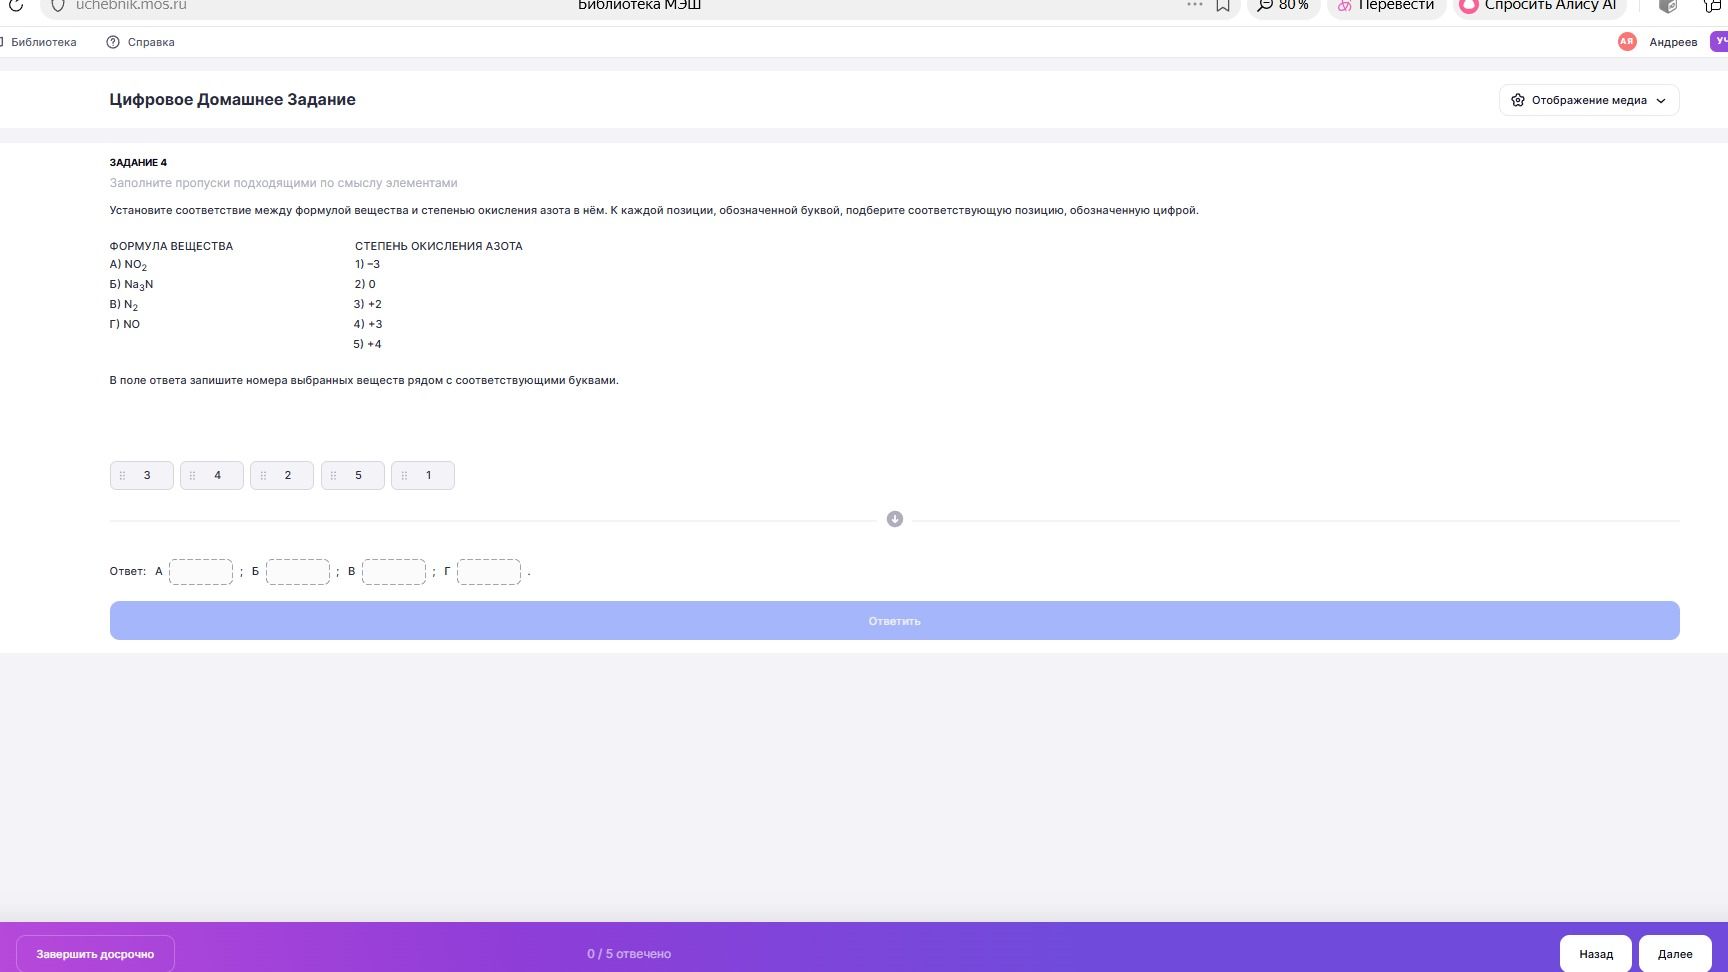
Task: Click the Перевести translate button
Action: click(1386, 5)
